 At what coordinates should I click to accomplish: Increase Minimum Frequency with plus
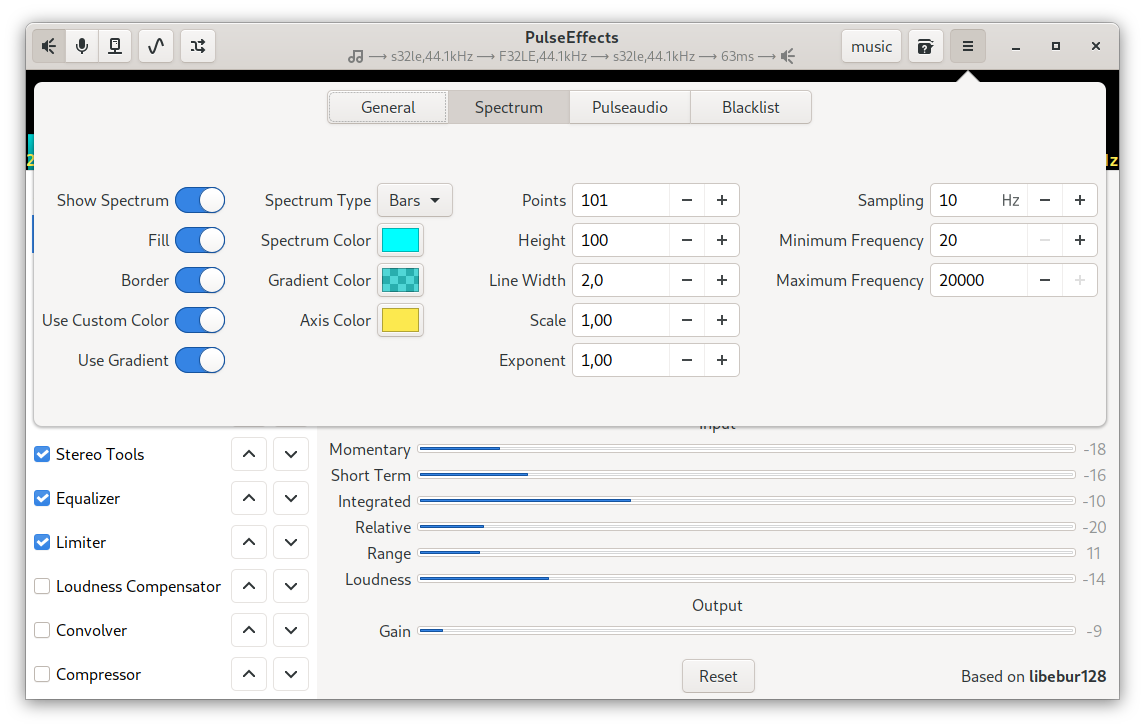pyautogui.click(x=1079, y=240)
